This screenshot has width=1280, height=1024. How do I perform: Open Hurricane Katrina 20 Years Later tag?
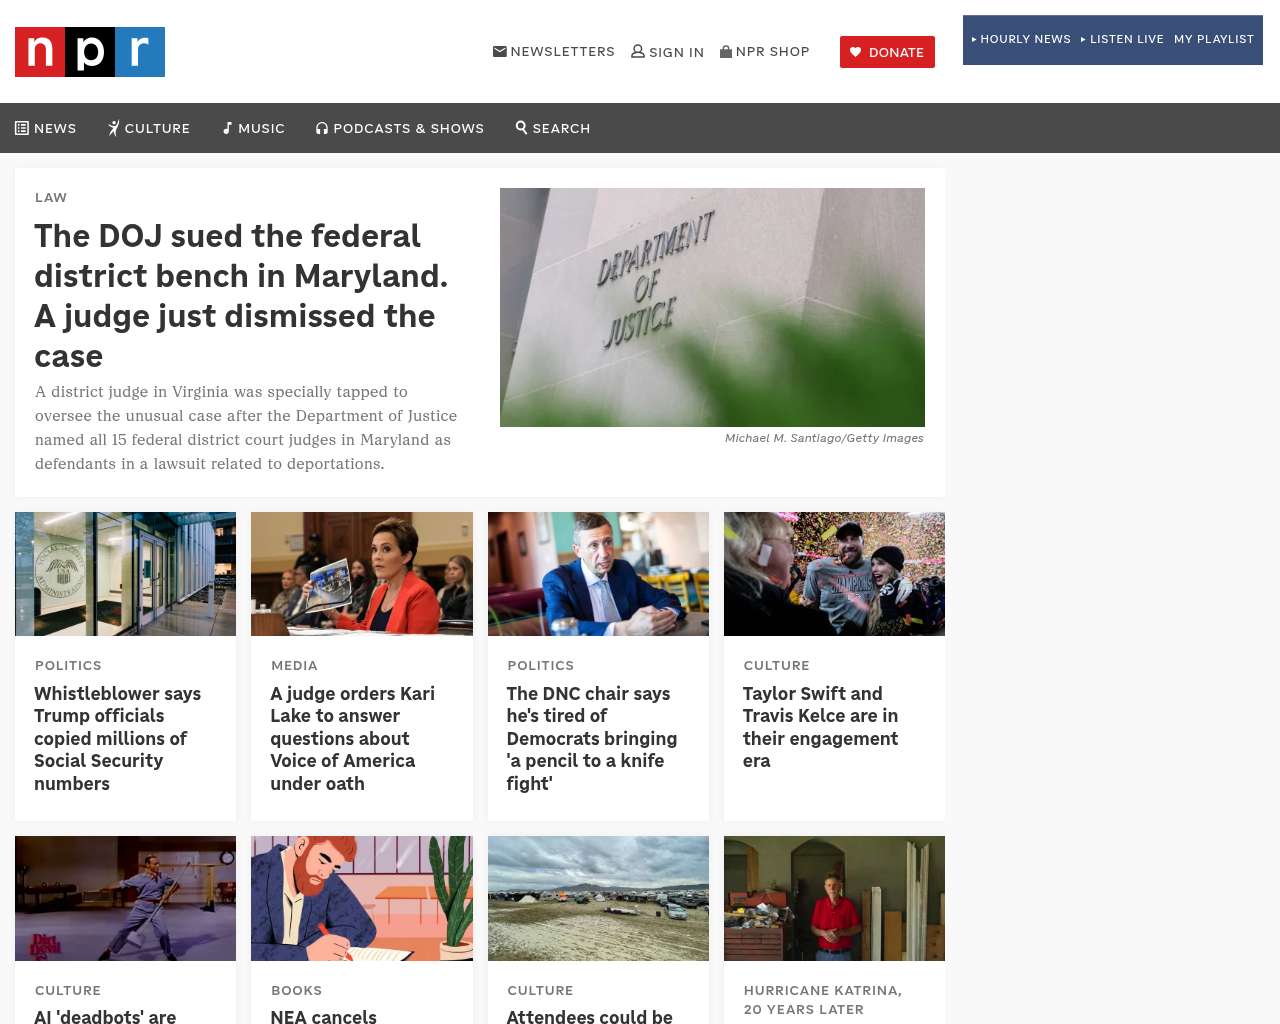(x=823, y=1000)
